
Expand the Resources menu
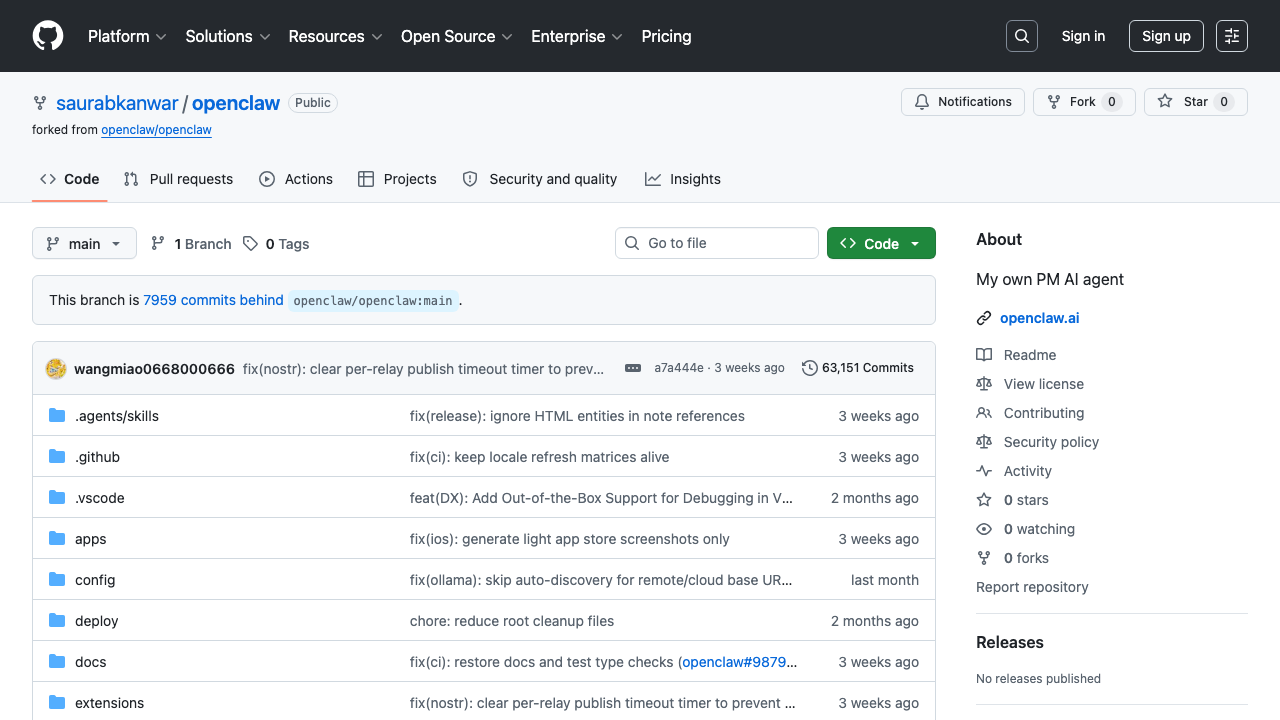click(335, 36)
